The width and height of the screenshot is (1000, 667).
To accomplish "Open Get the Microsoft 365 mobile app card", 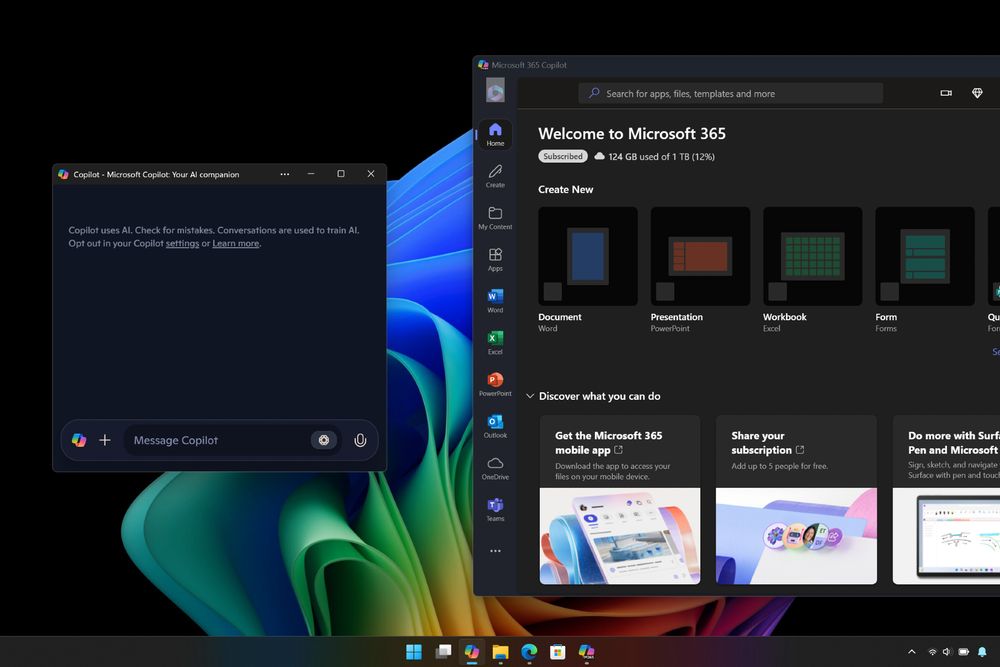I will pos(619,499).
